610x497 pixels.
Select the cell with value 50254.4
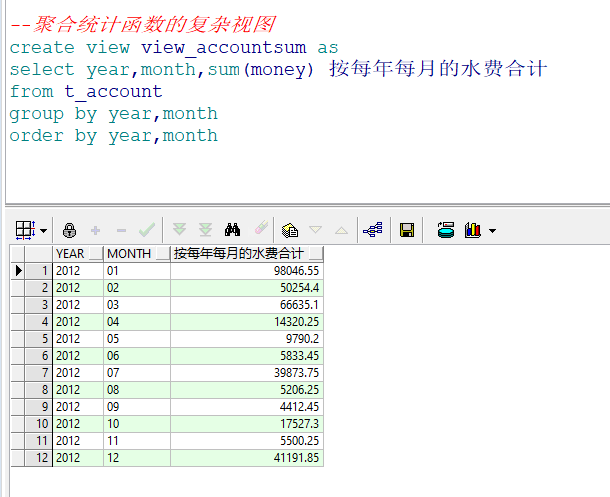coord(247,288)
